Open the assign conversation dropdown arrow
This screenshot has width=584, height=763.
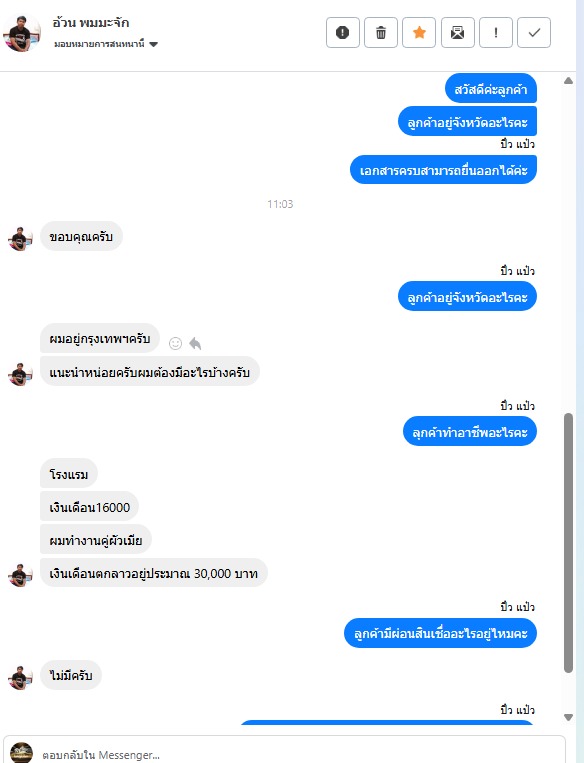tap(153, 44)
